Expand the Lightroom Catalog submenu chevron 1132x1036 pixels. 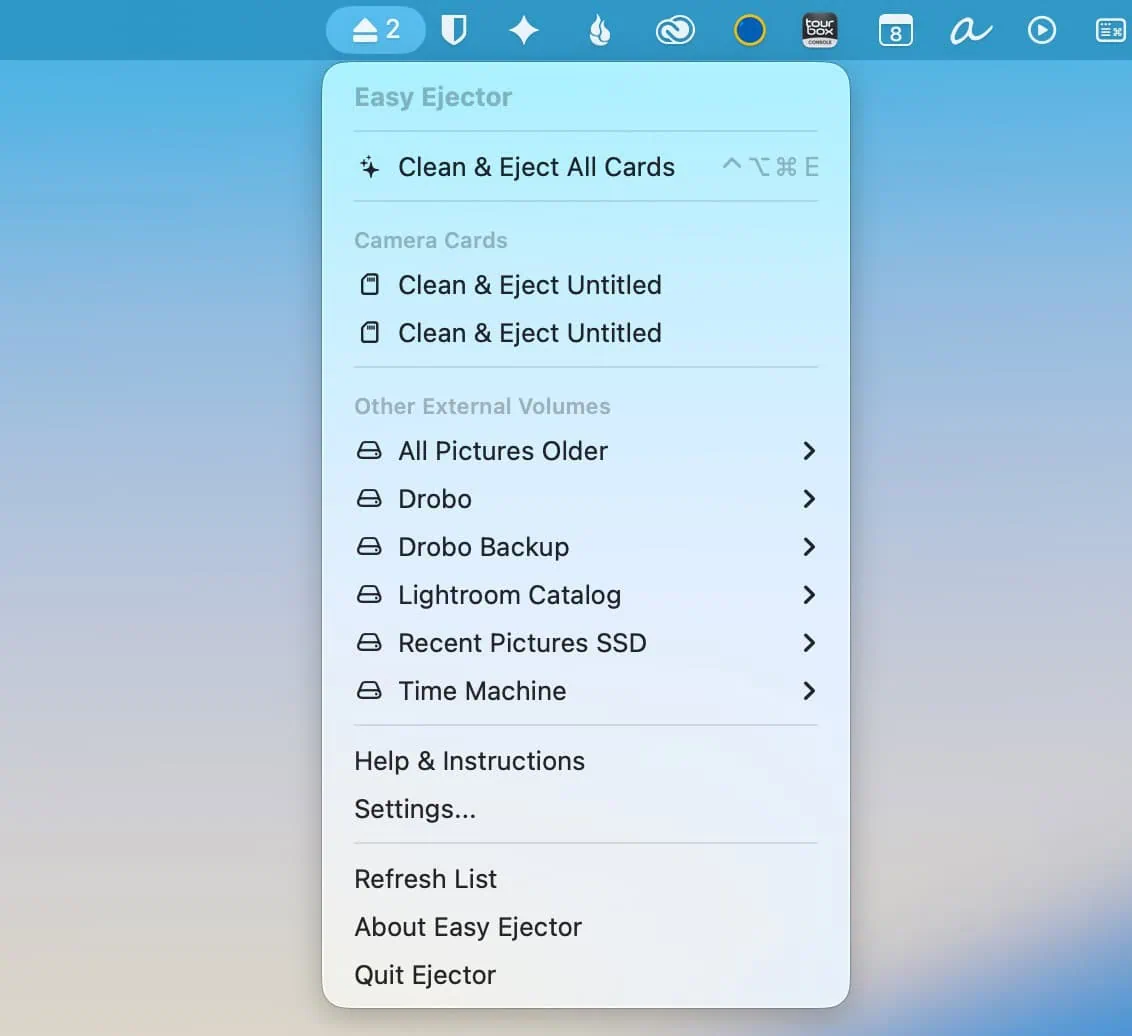click(809, 595)
